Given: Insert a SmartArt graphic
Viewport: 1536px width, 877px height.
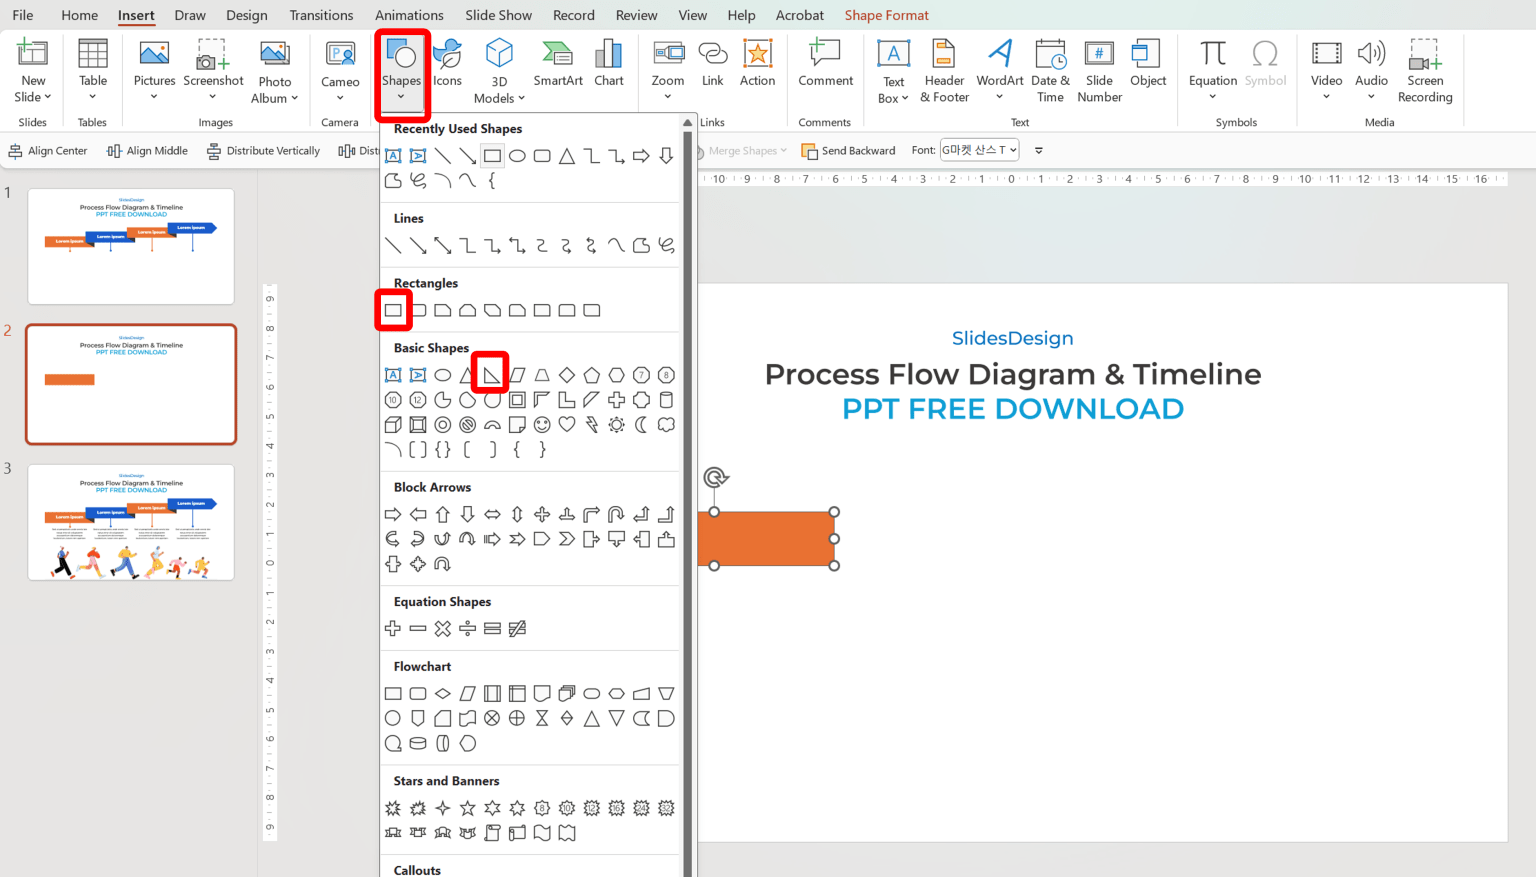Looking at the screenshot, I should pos(557,70).
